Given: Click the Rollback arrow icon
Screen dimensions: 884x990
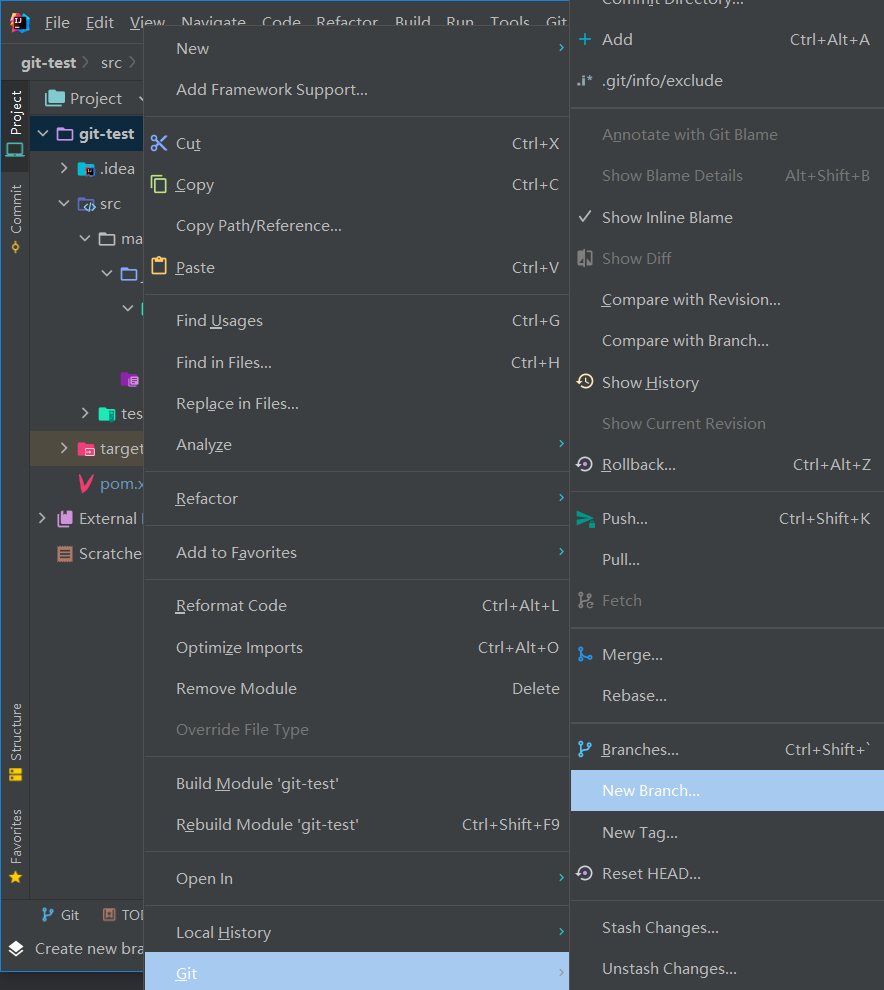Looking at the screenshot, I should [585, 465].
